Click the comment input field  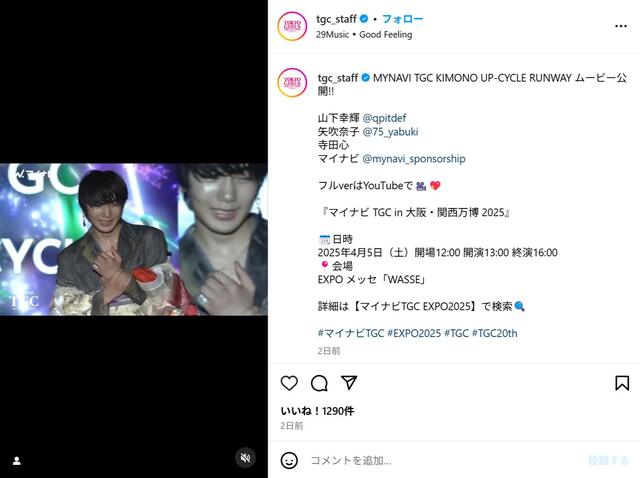pos(445,460)
